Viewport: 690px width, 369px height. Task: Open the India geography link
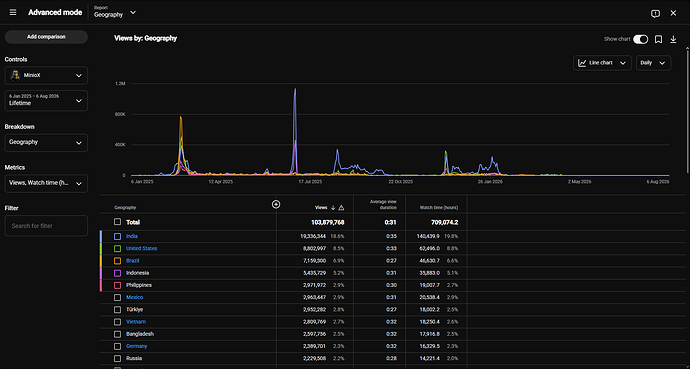132,236
